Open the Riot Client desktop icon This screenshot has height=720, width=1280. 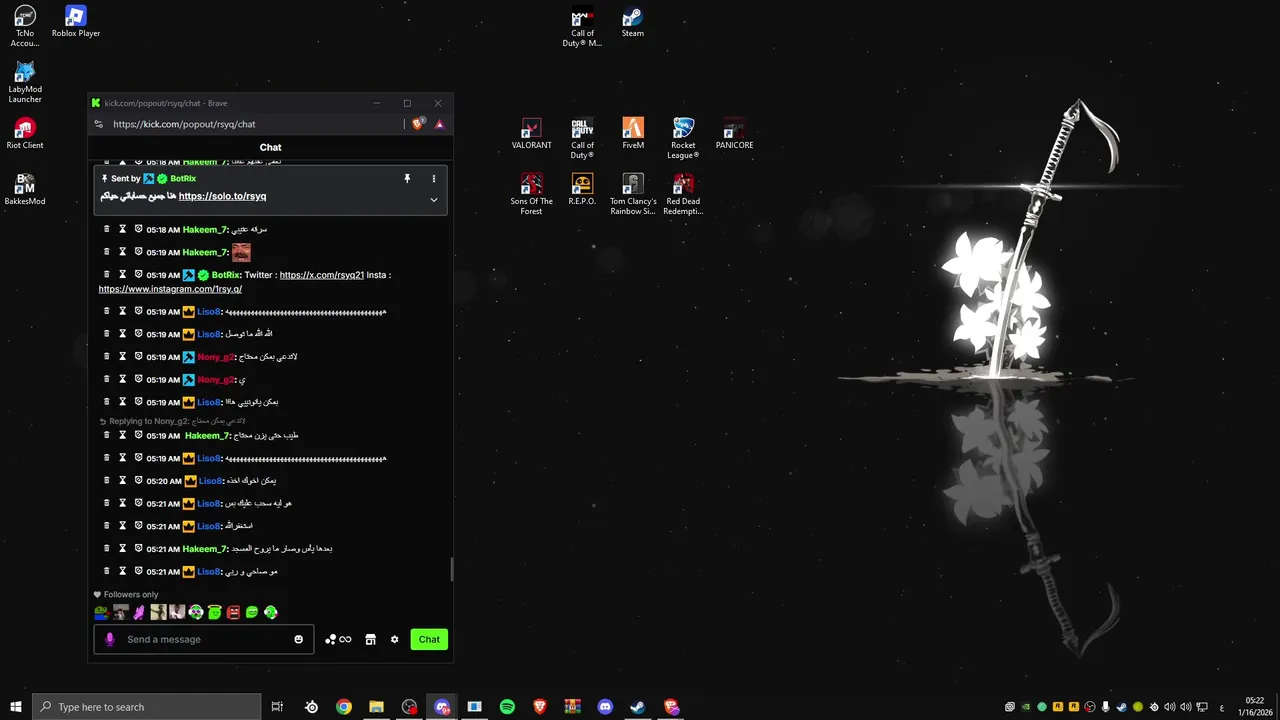click(x=25, y=134)
